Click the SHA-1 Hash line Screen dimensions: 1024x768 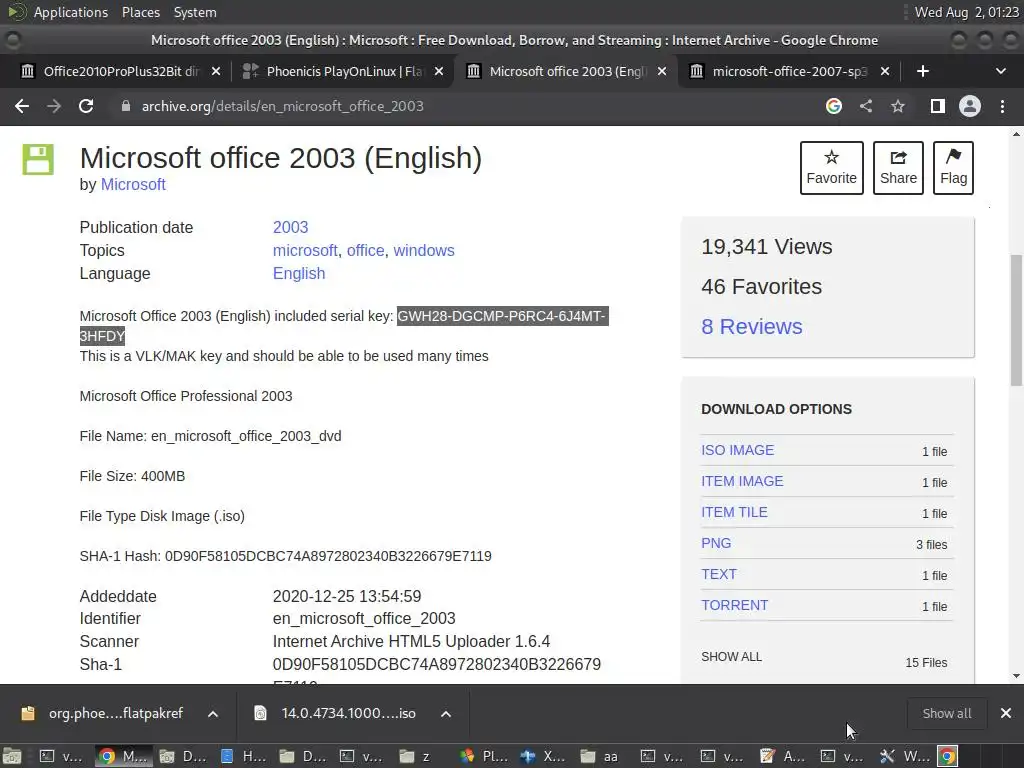tap(285, 556)
